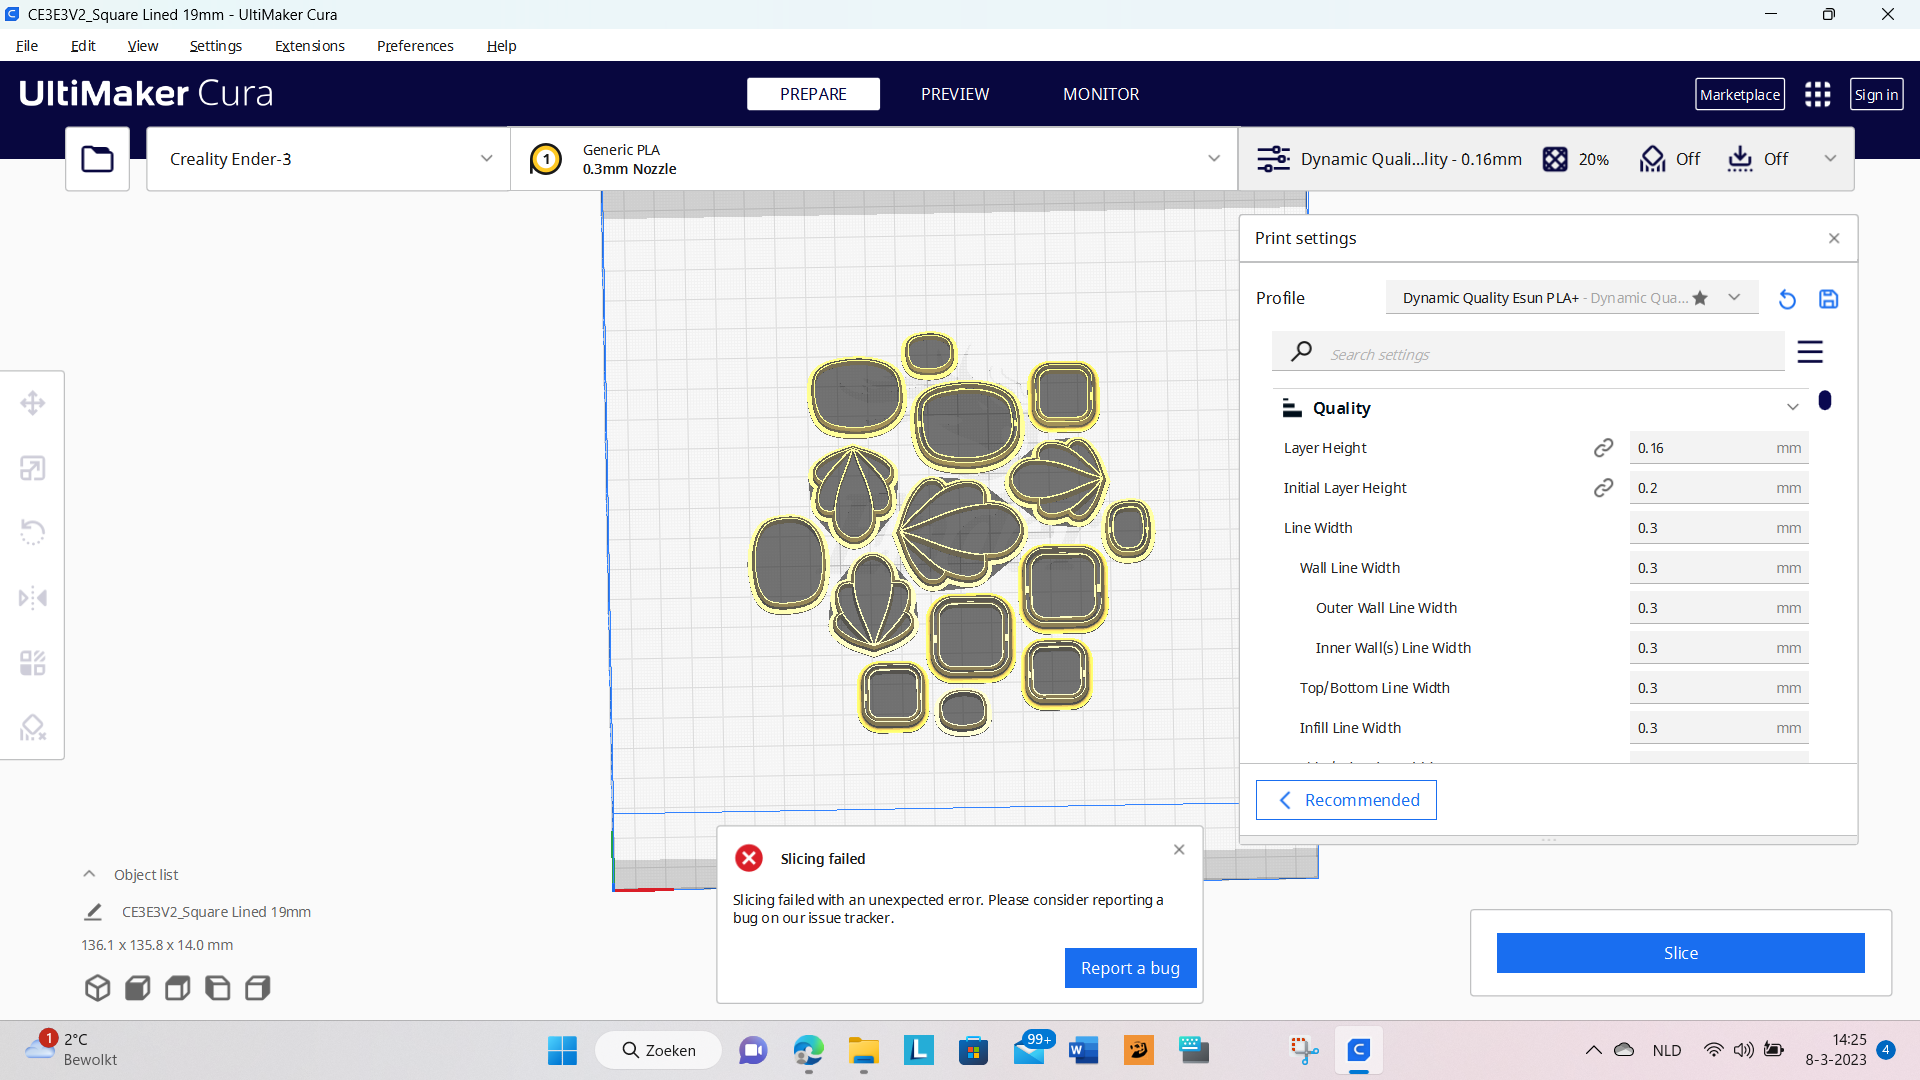
Task: Open Microsoft Edge from taskbar
Action: coord(808,1050)
